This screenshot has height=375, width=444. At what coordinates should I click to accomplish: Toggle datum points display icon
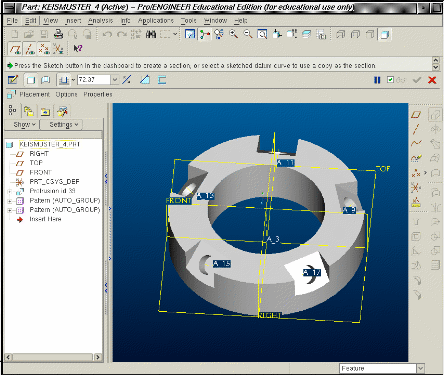(x=44, y=49)
